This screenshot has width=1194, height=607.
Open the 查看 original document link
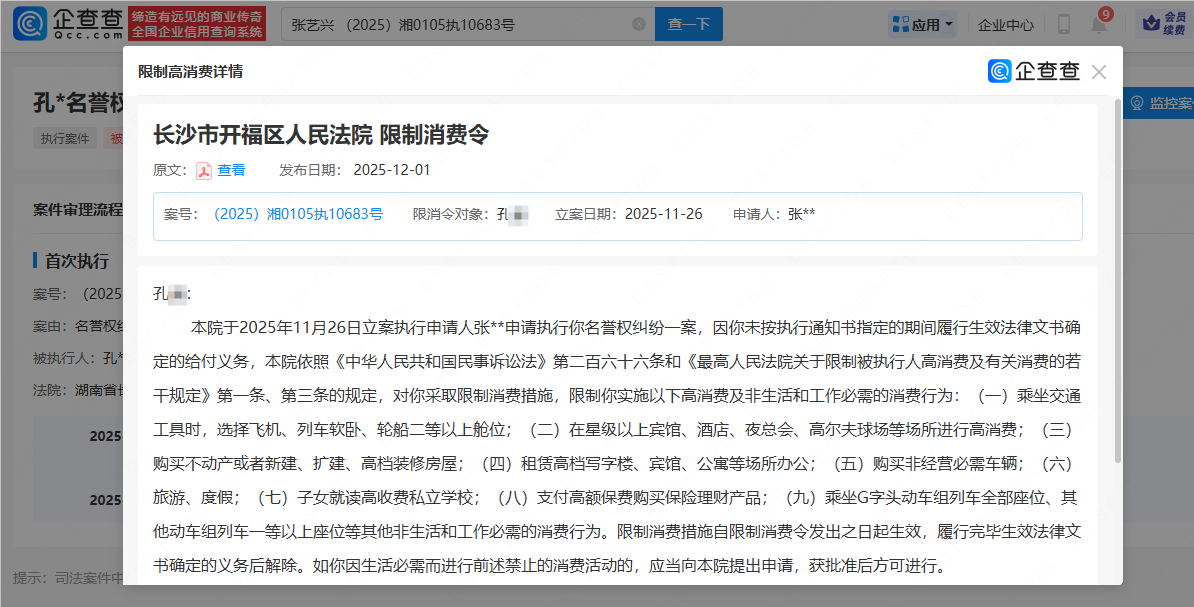pyautogui.click(x=231, y=170)
